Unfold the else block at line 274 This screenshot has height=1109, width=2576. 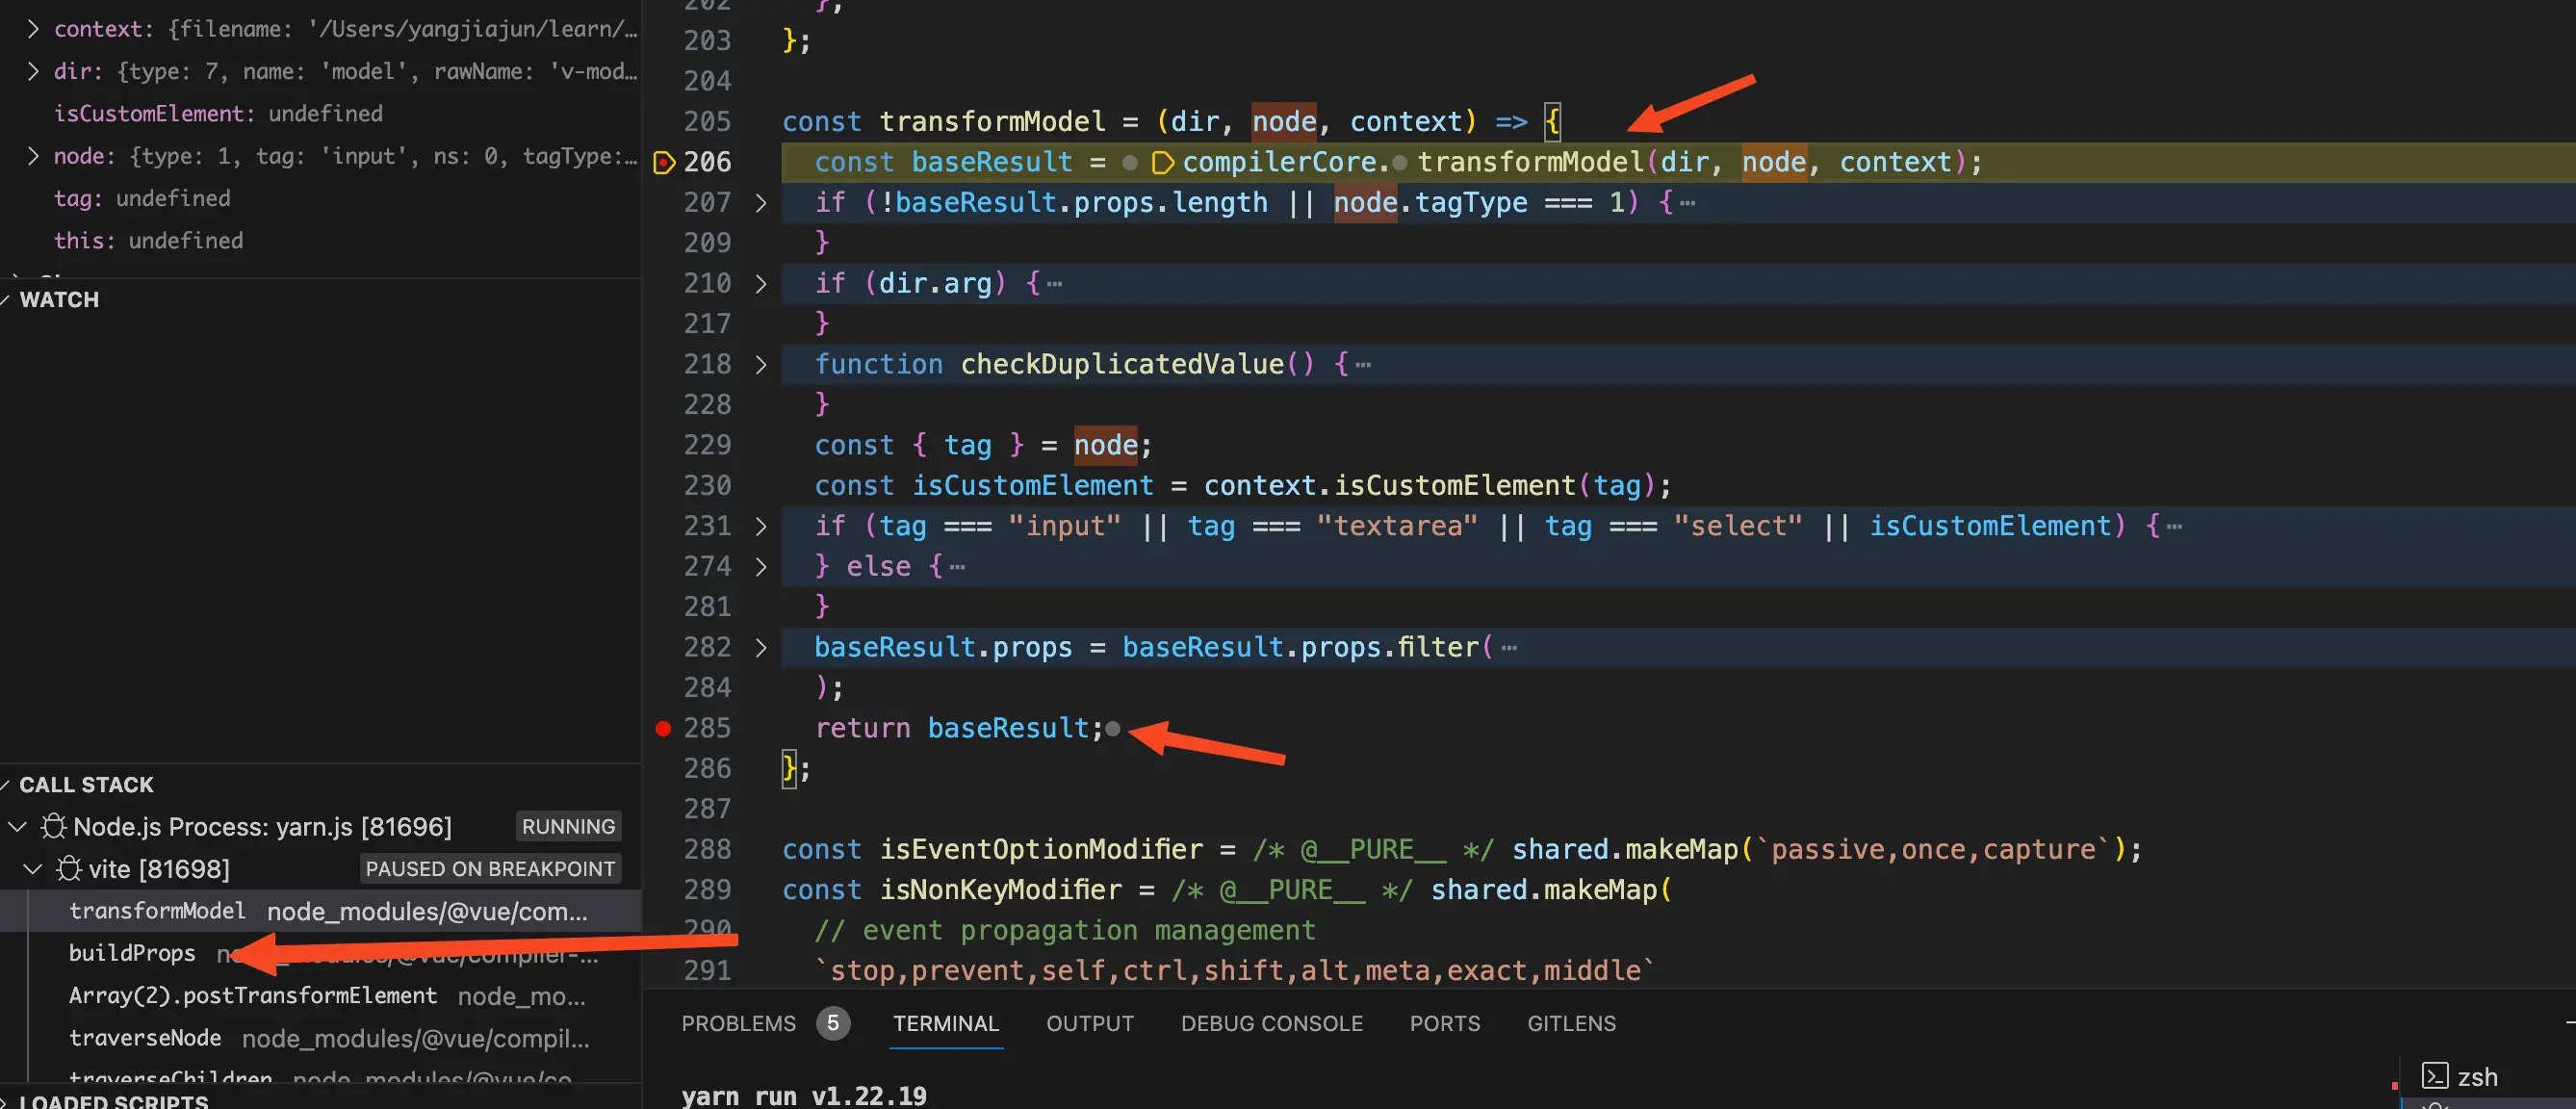[x=761, y=567]
